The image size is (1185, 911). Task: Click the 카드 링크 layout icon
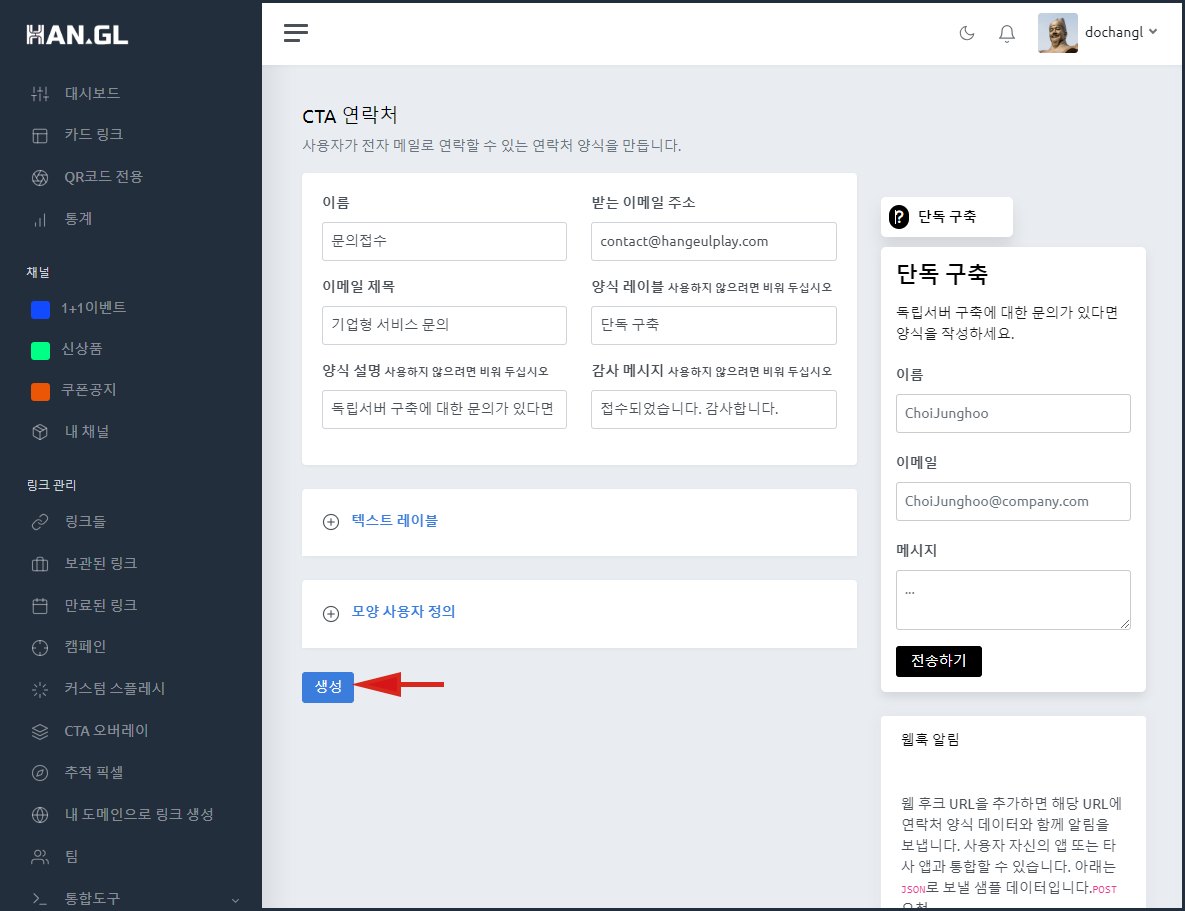coord(40,135)
